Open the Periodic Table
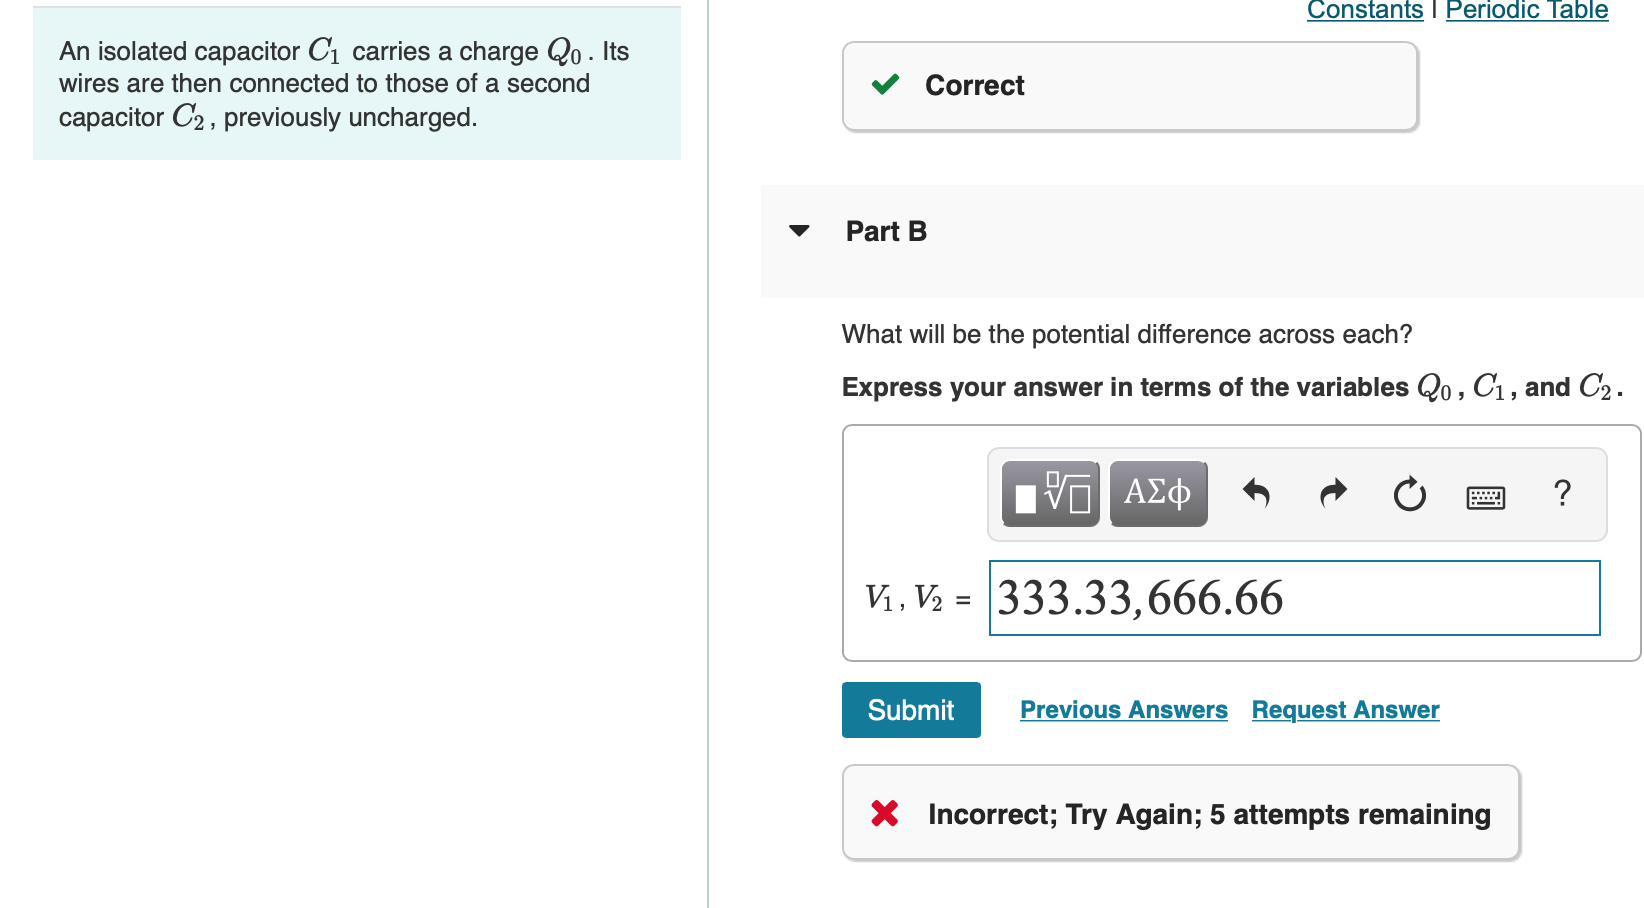The width and height of the screenshot is (1644, 908). click(1526, 11)
